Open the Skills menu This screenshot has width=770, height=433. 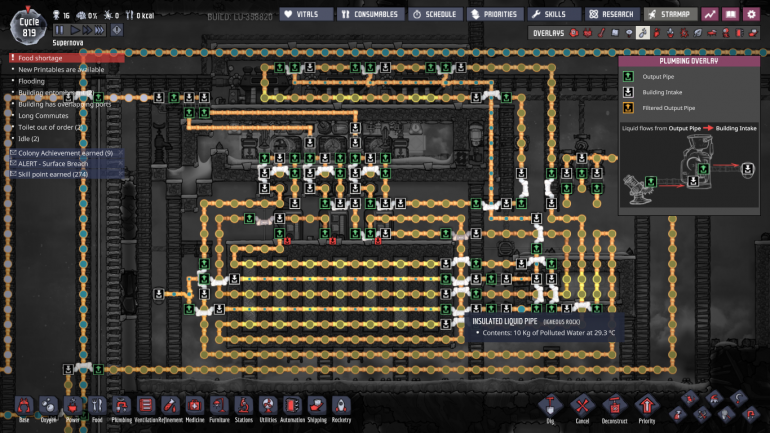(x=554, y=14)
